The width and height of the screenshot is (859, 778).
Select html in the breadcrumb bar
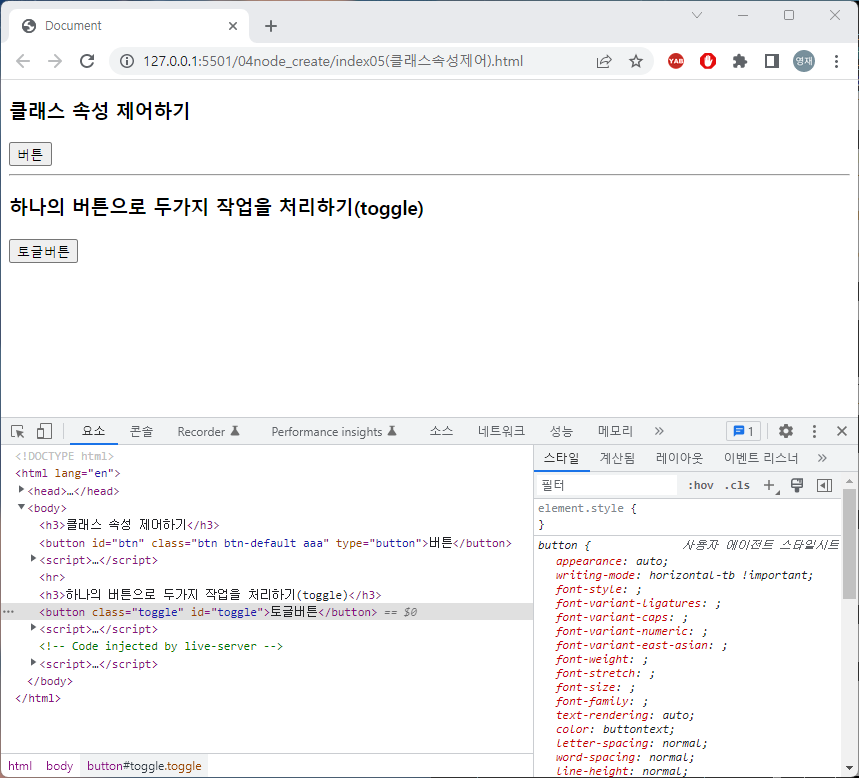point(20,766)
